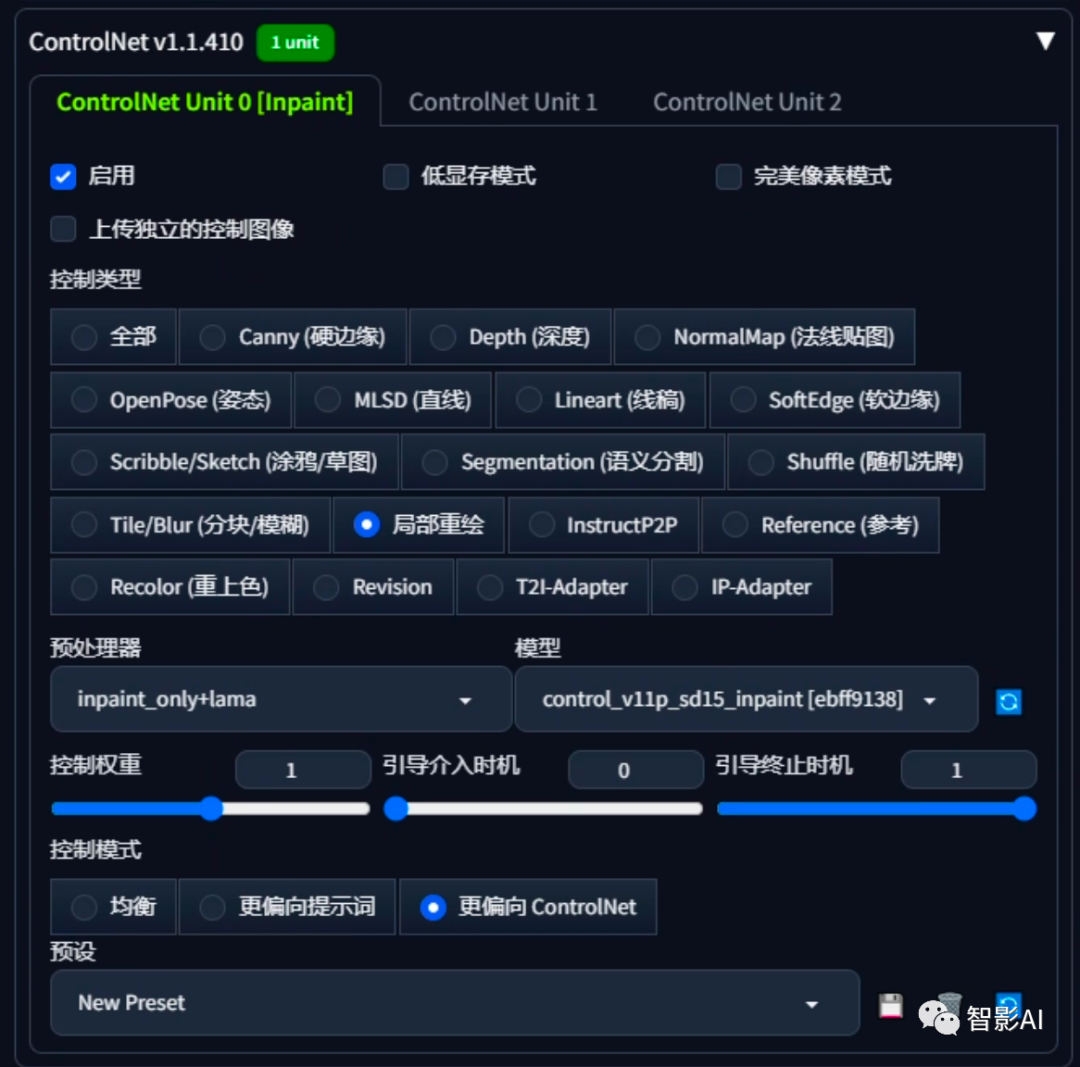1080x1067 pixels.
Task: Click the 引导终止时机 value input field
Action: coord(968,769)
